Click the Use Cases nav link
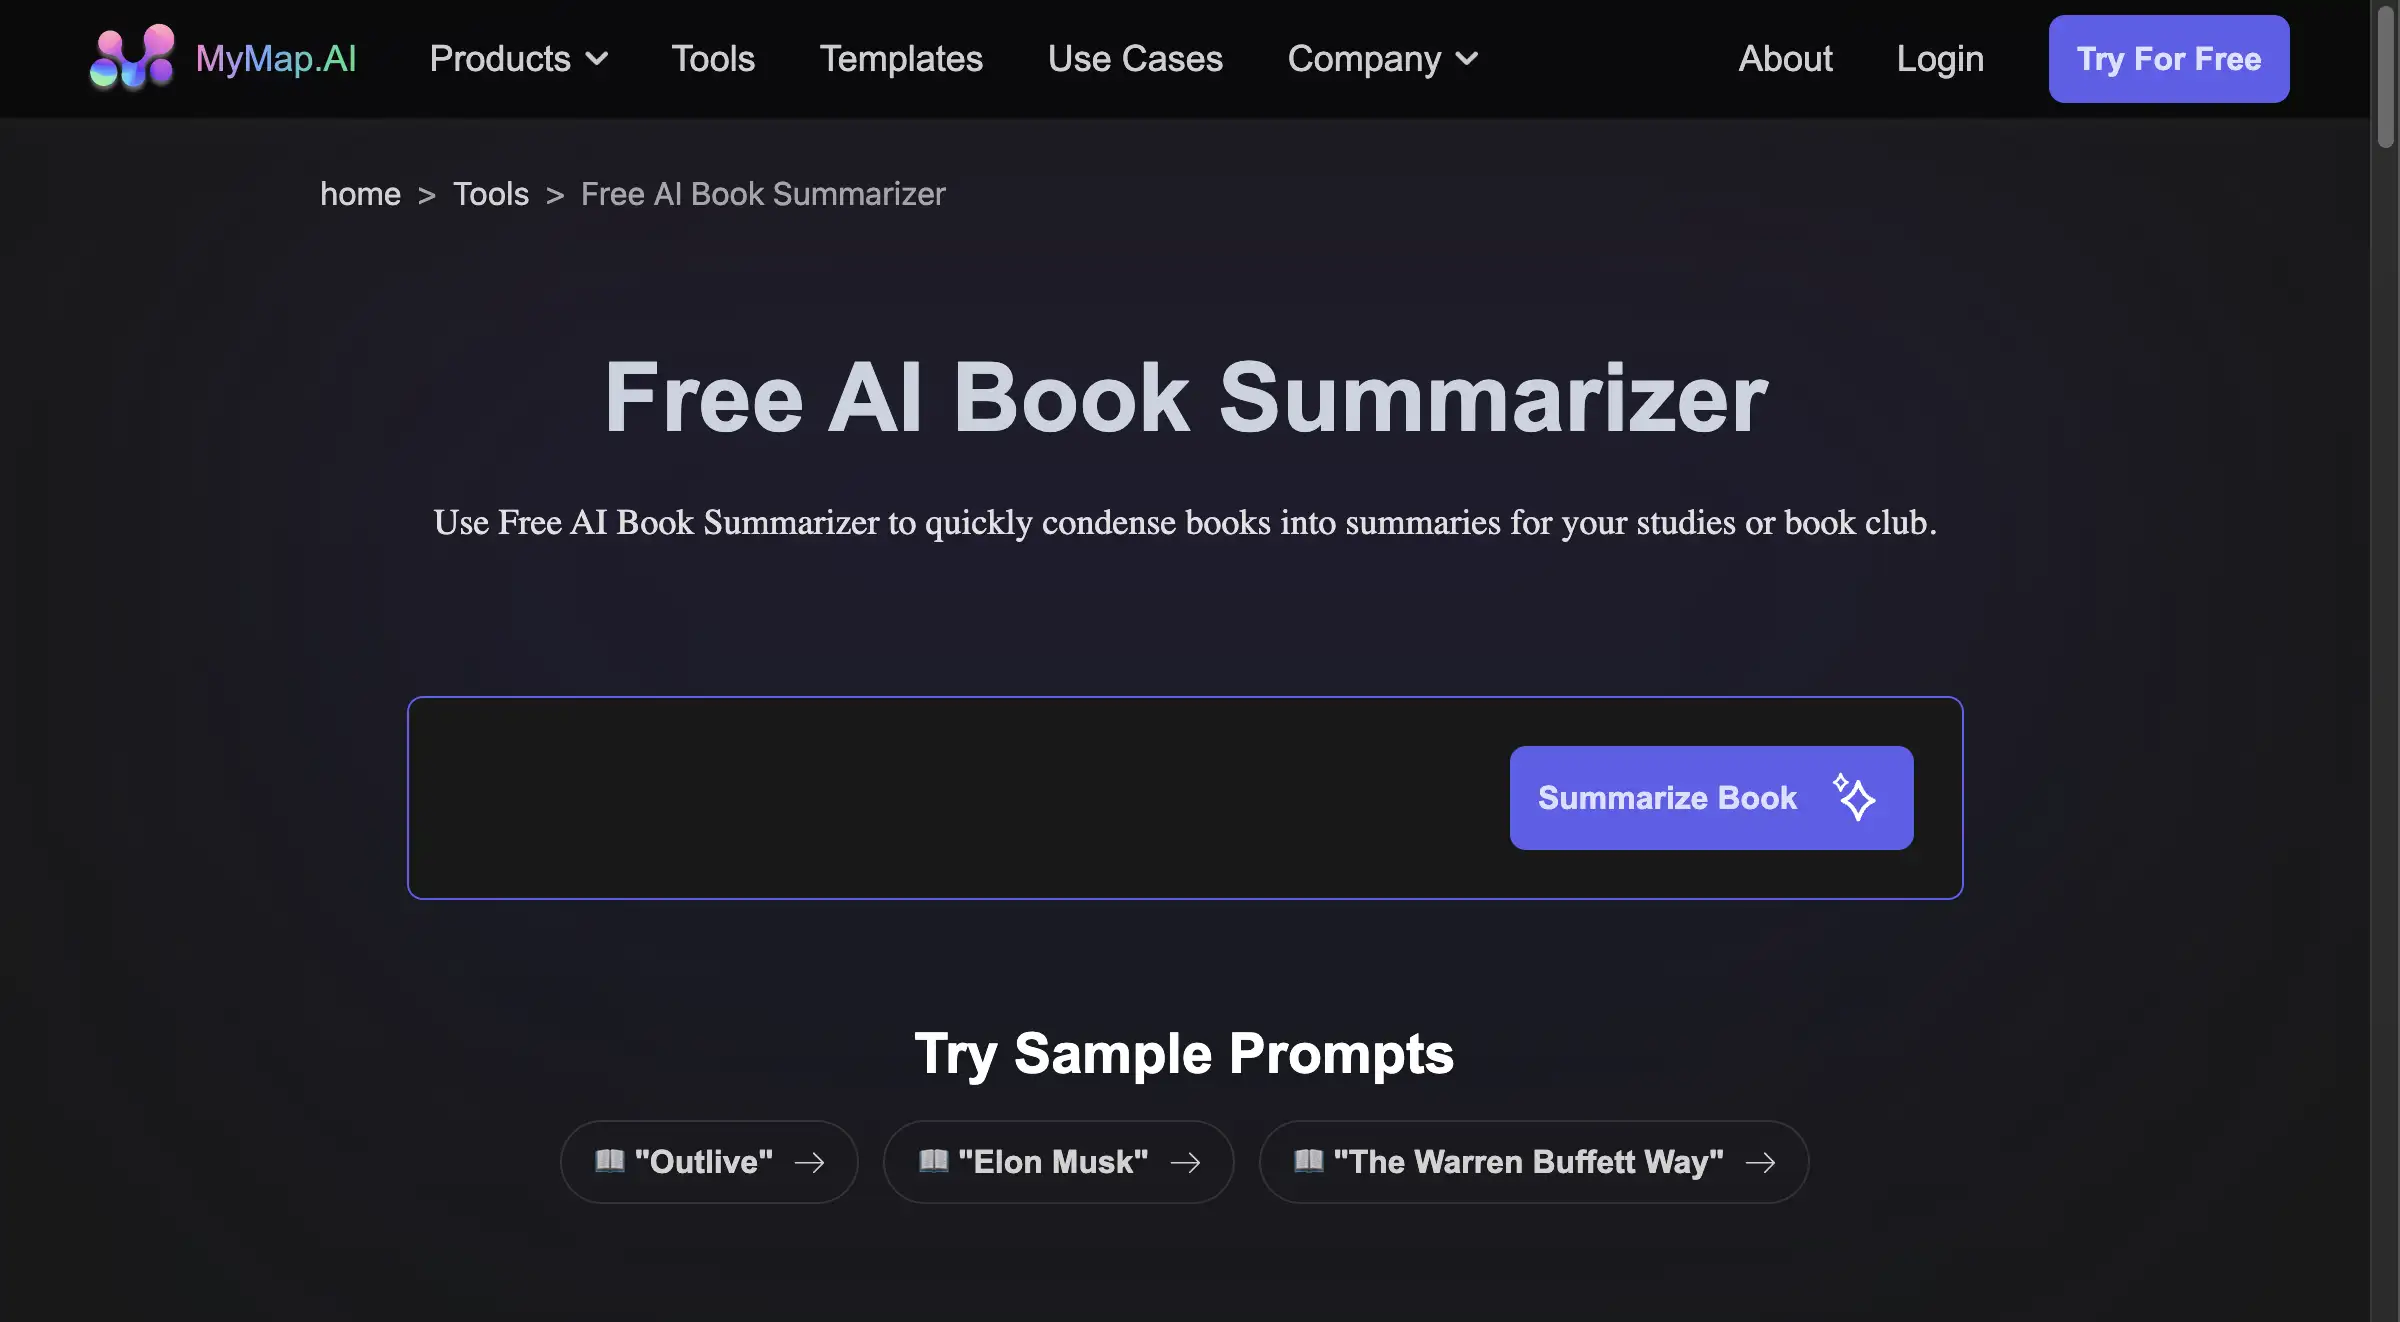This screenshot has height=1322, width=2400. point(1134,59)
